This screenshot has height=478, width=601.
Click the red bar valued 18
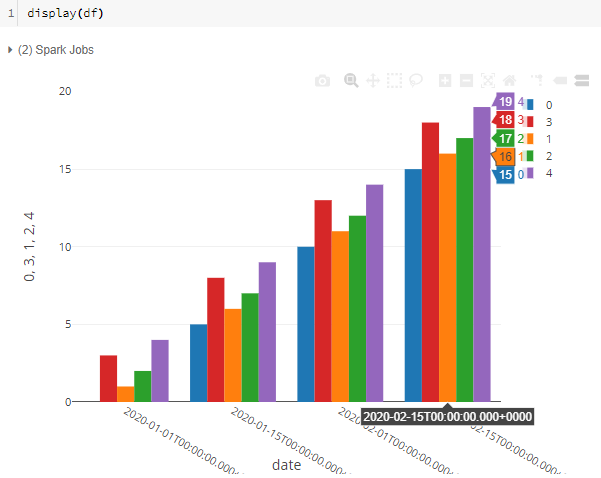pyautogui.click(x=430, y=262)
